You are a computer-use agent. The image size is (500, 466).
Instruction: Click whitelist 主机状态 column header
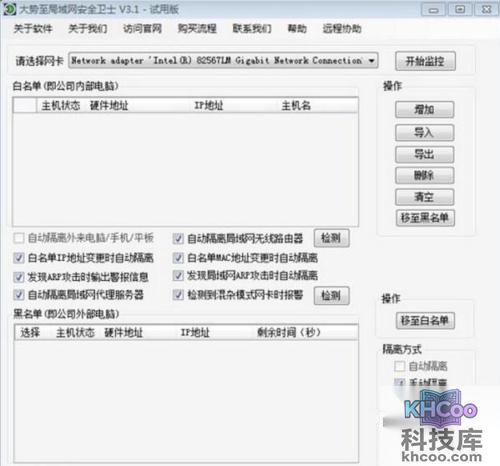pyautogui.click(x=61, y=106)
